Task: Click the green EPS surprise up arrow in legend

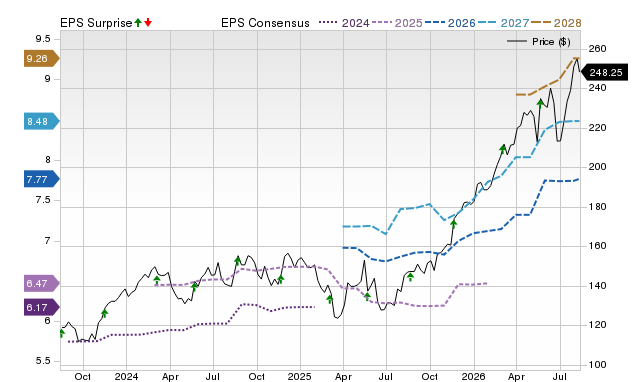Action: pos(138,23)
